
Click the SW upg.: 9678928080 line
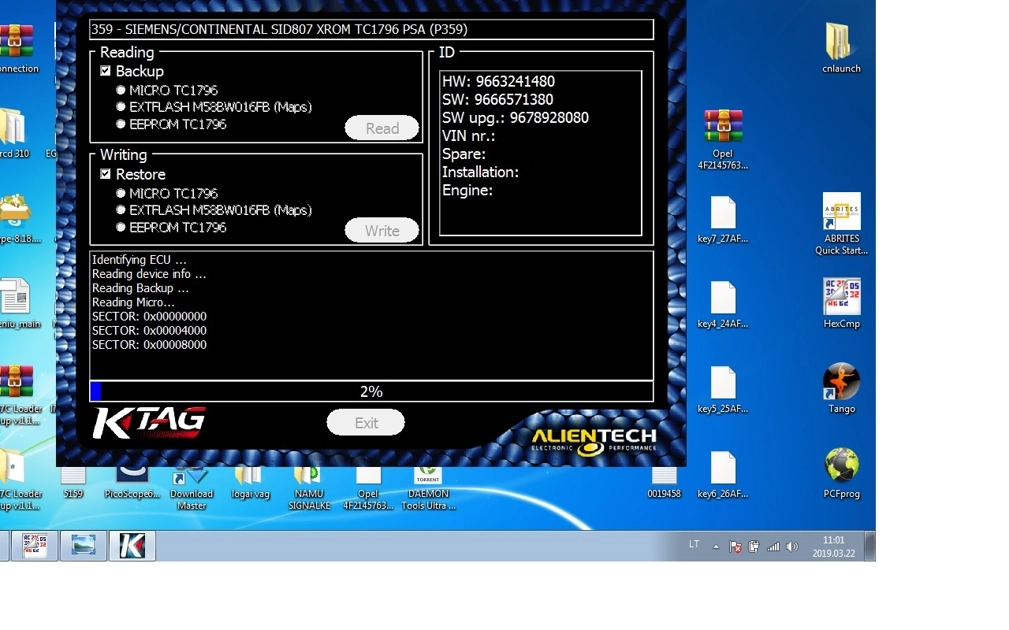click(515, 117)
